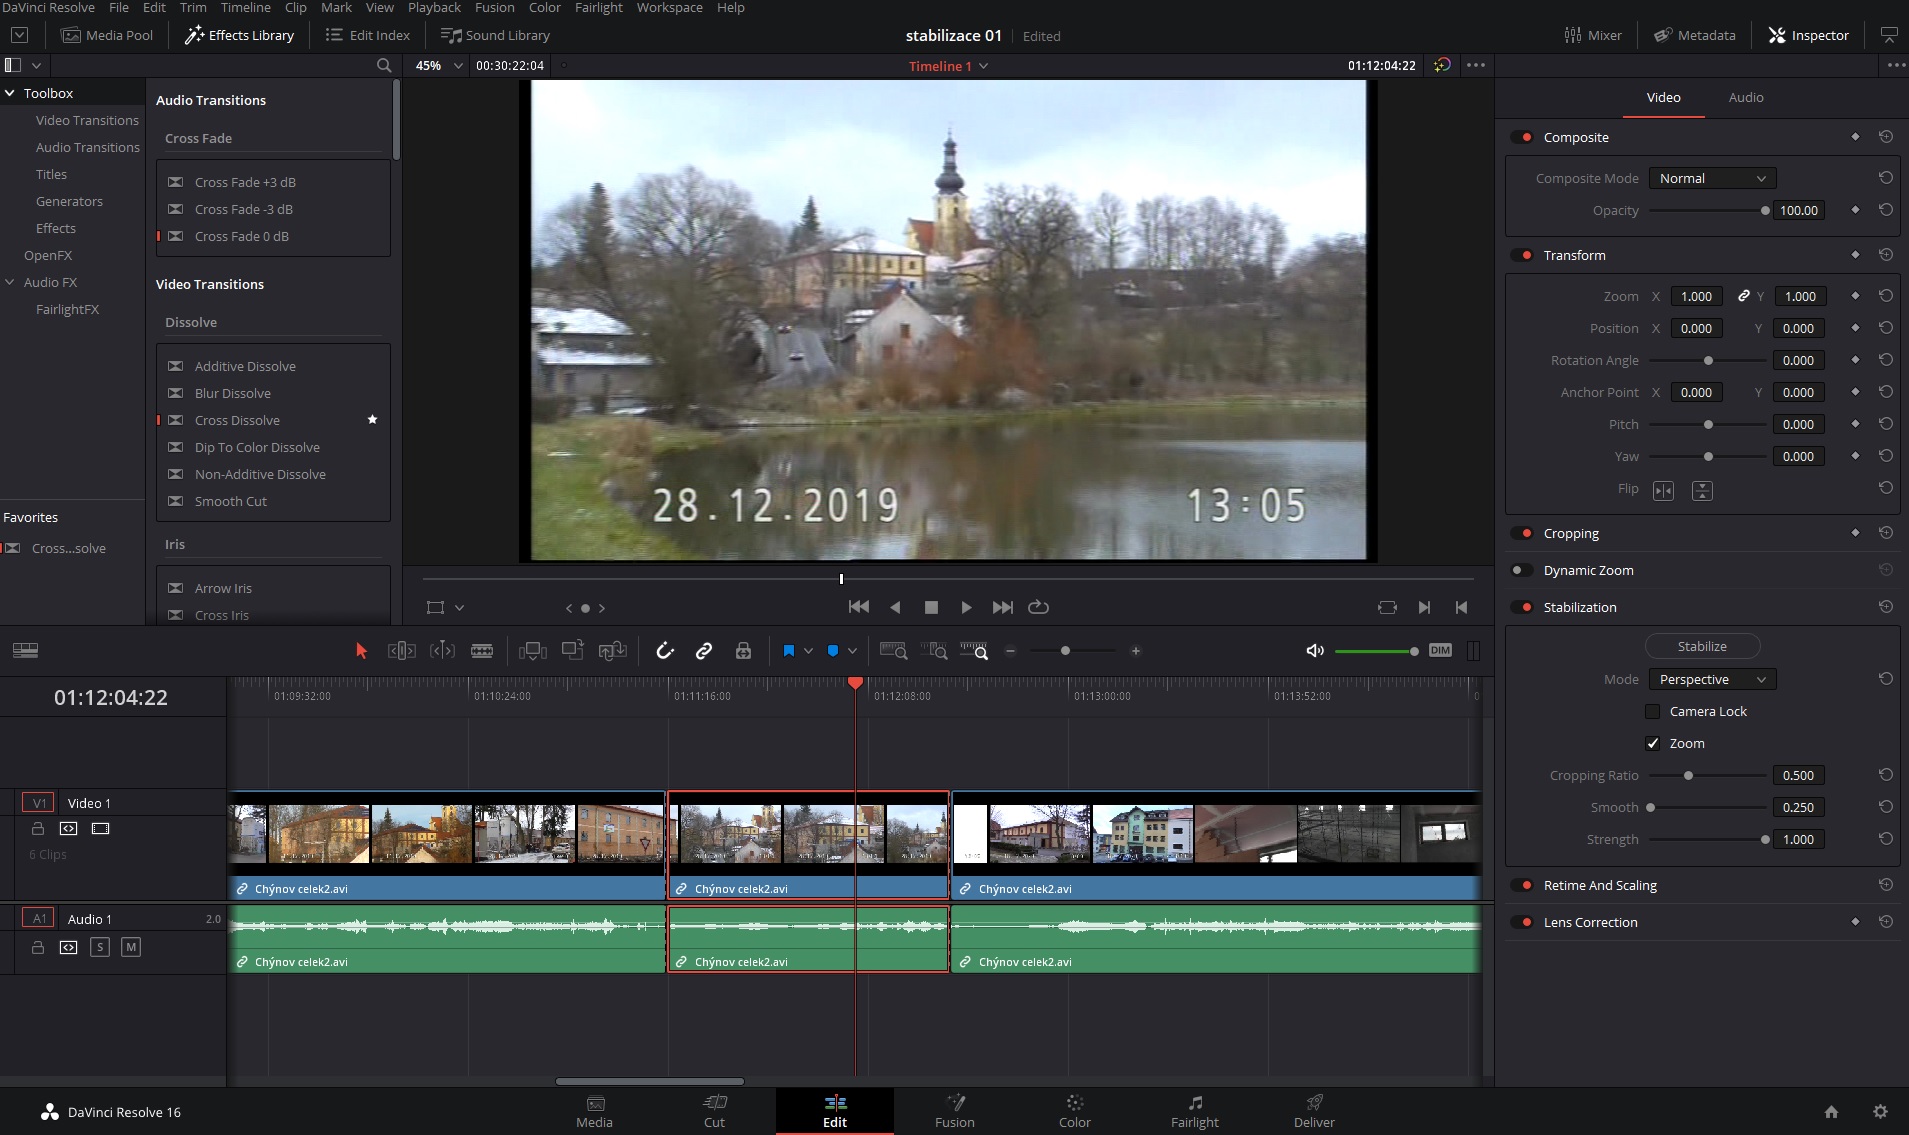Image resolution: width=1909 pixels, height=1135 pixels.
Task: Select the arrow Selection Mode tool
Action: pyautogui.click(x=361, y=651)
